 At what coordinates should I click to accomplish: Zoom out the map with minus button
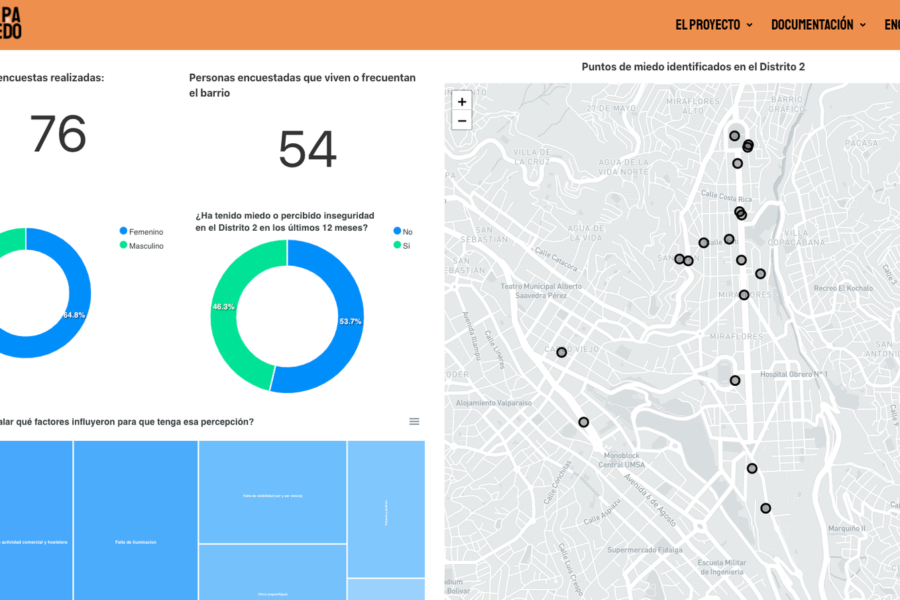(x=461, y=121)
